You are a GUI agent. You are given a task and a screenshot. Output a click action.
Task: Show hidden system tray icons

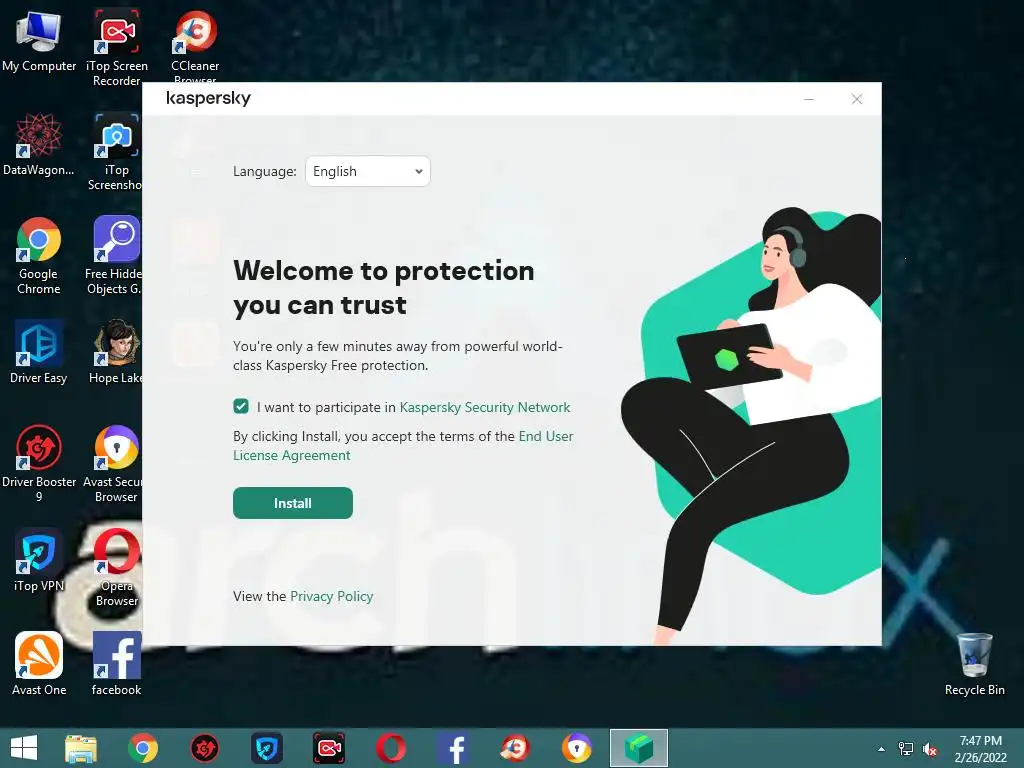[x=882, y=749]
